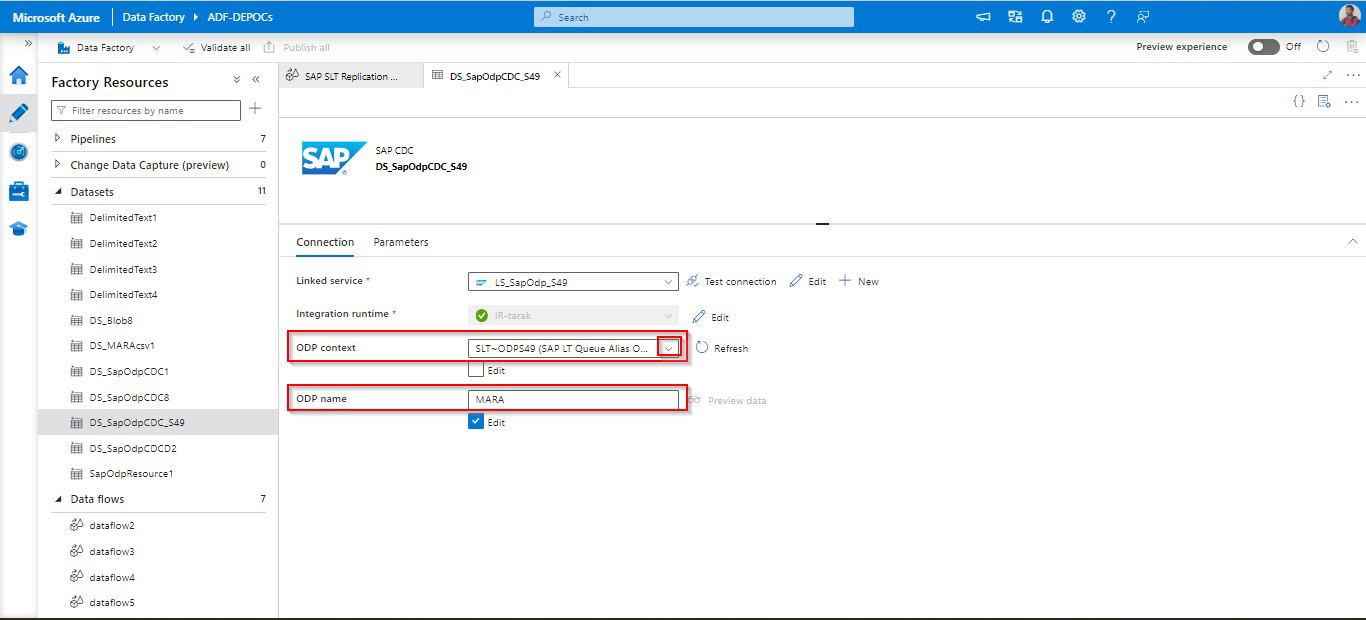This screenshot has height=620, width=1366.
Task: Click the Monitor gauge icon in sidebar
Action: point(18,152)
